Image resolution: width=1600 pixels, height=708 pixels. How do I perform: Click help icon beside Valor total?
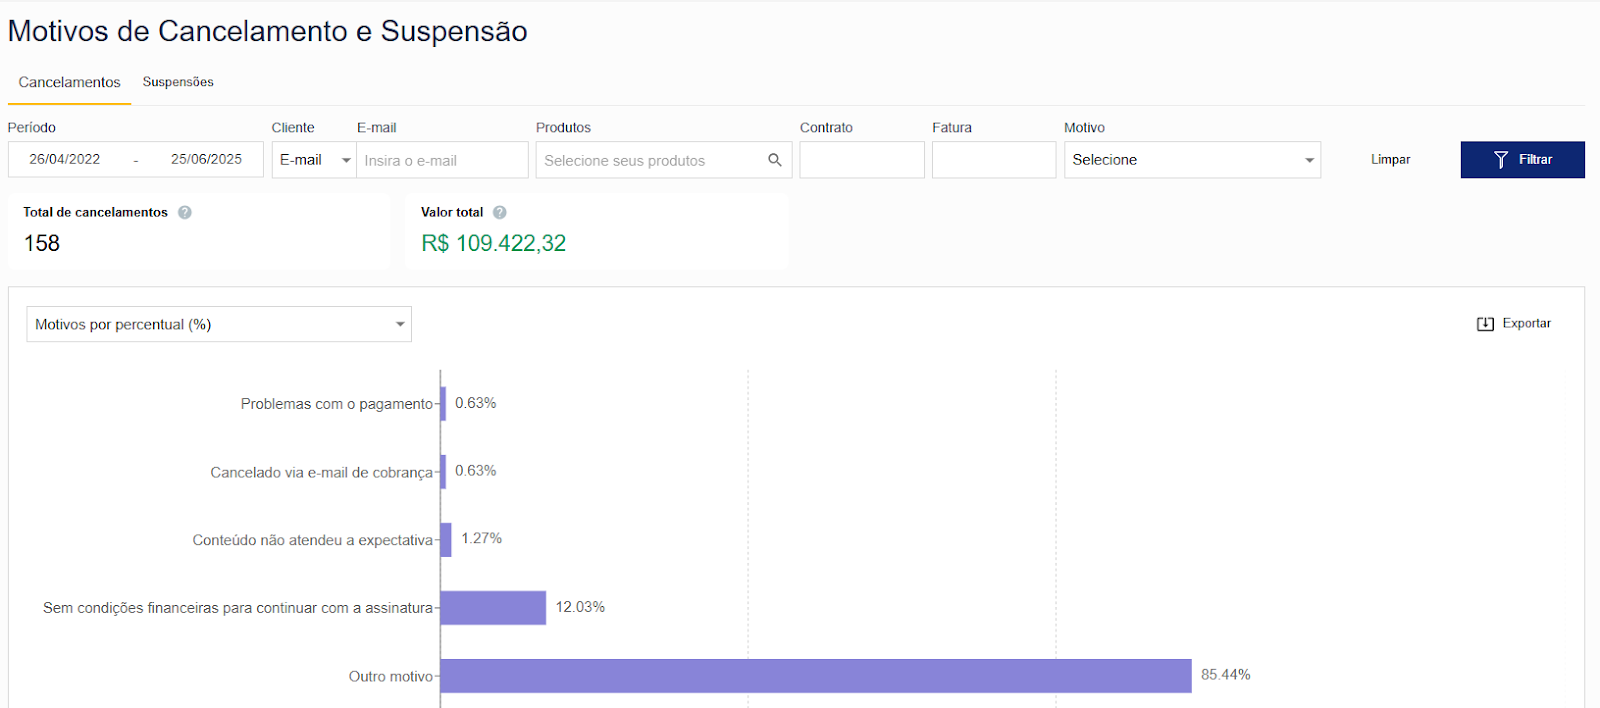point(500,212)
